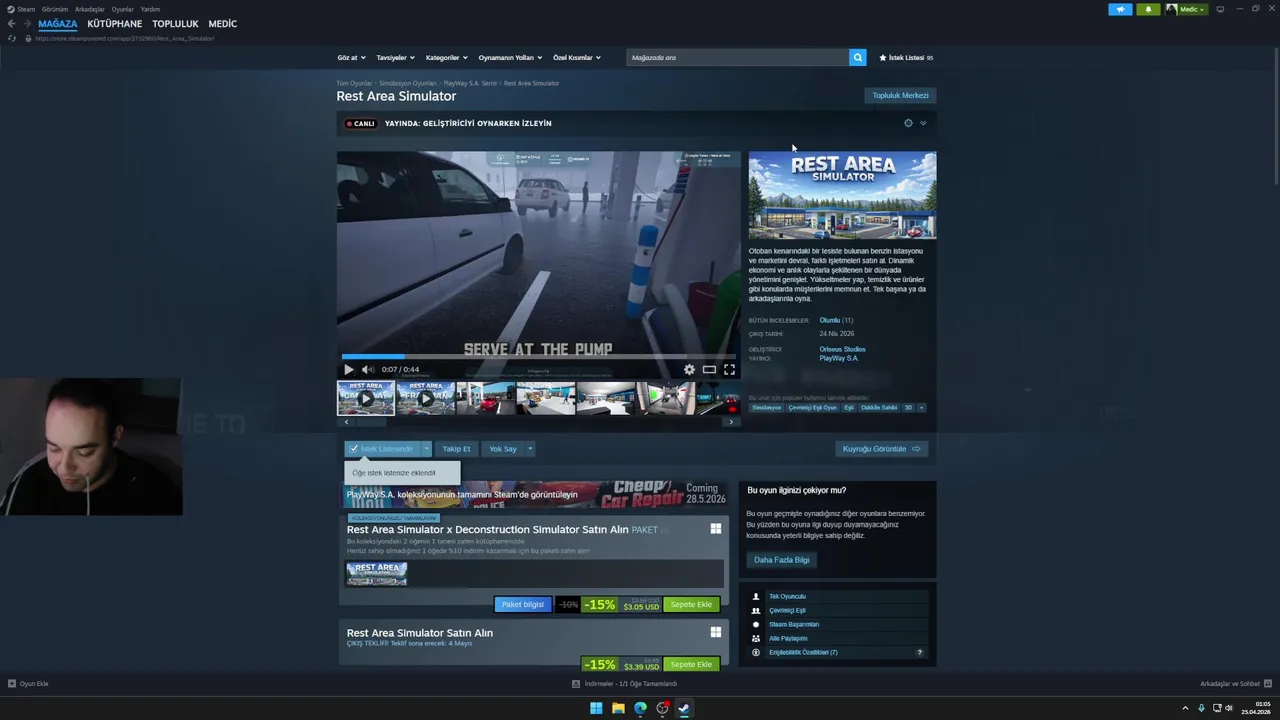Screen dimensions: 1280x720
Task: Mute the trailer volume speaker icon
Action: point(367,369)
